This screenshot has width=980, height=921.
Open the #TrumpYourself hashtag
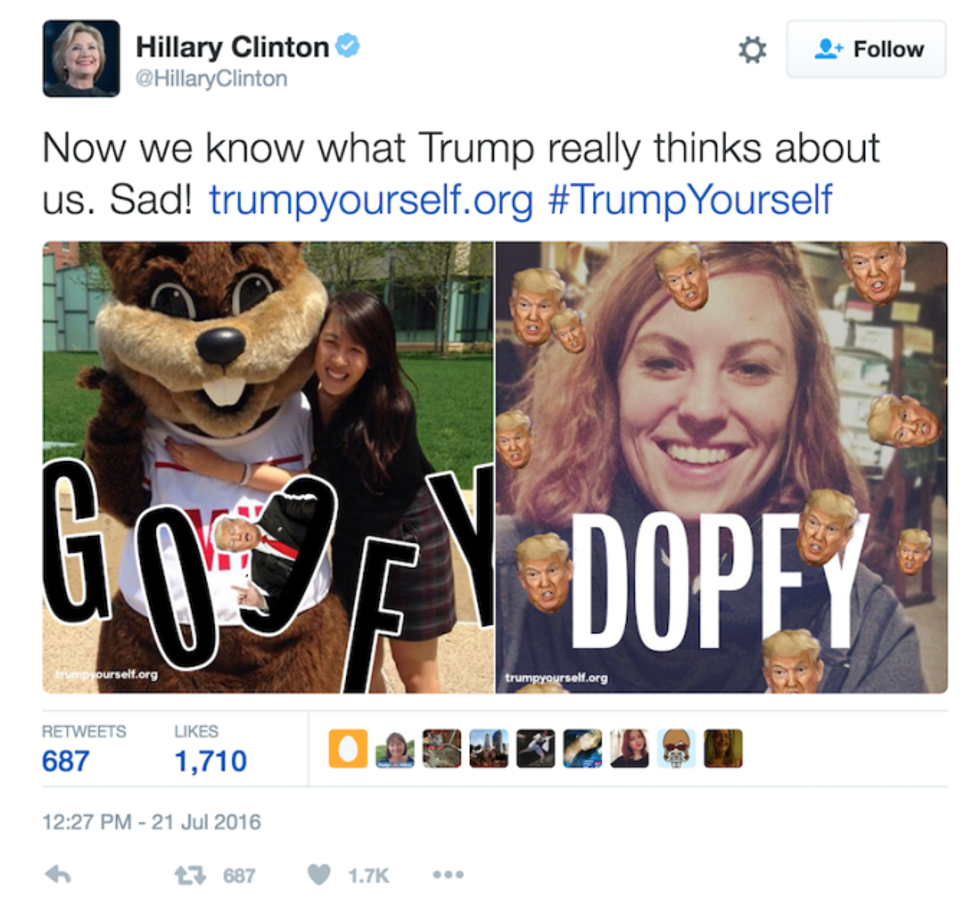[690, 200]
